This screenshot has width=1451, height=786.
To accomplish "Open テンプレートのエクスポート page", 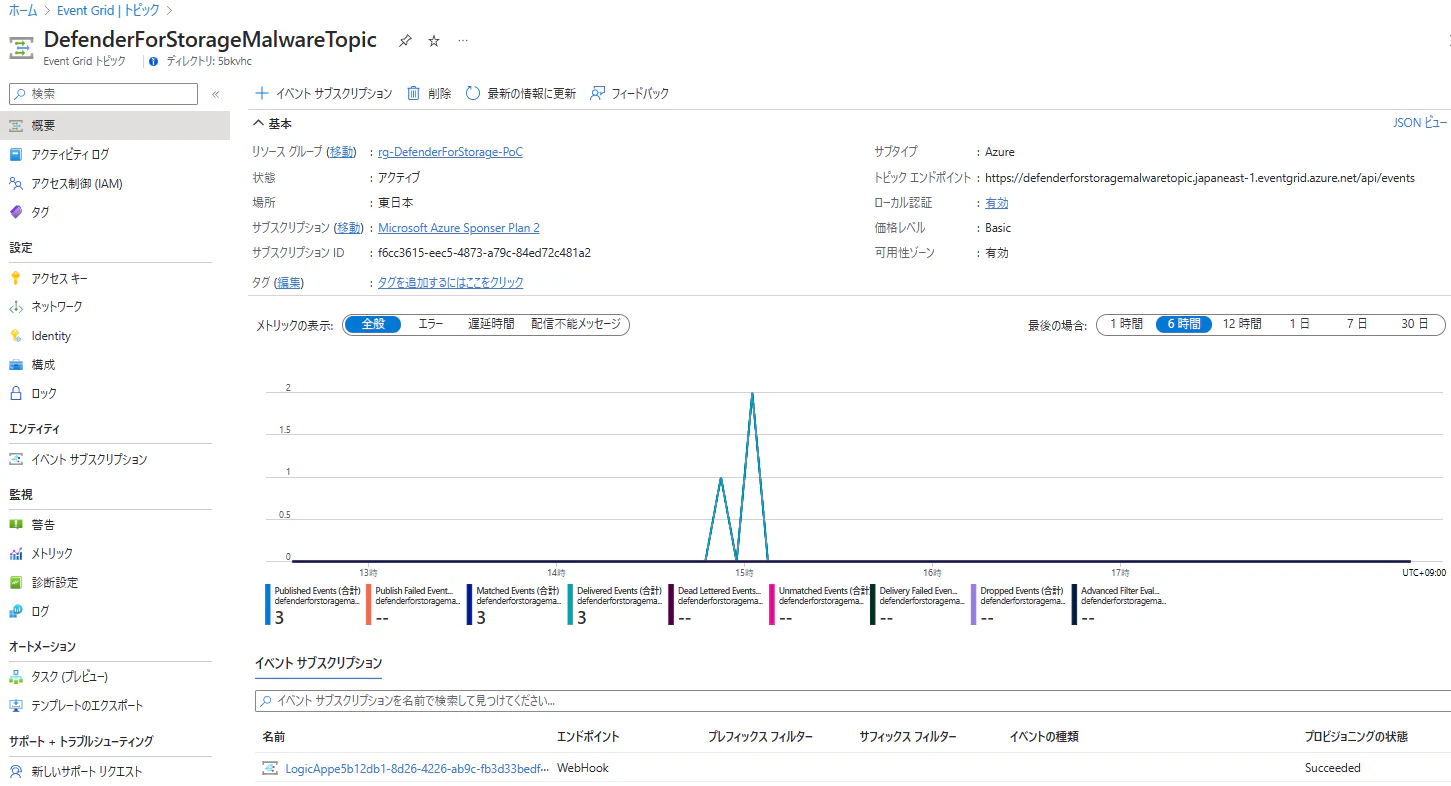I will [87, 705].
